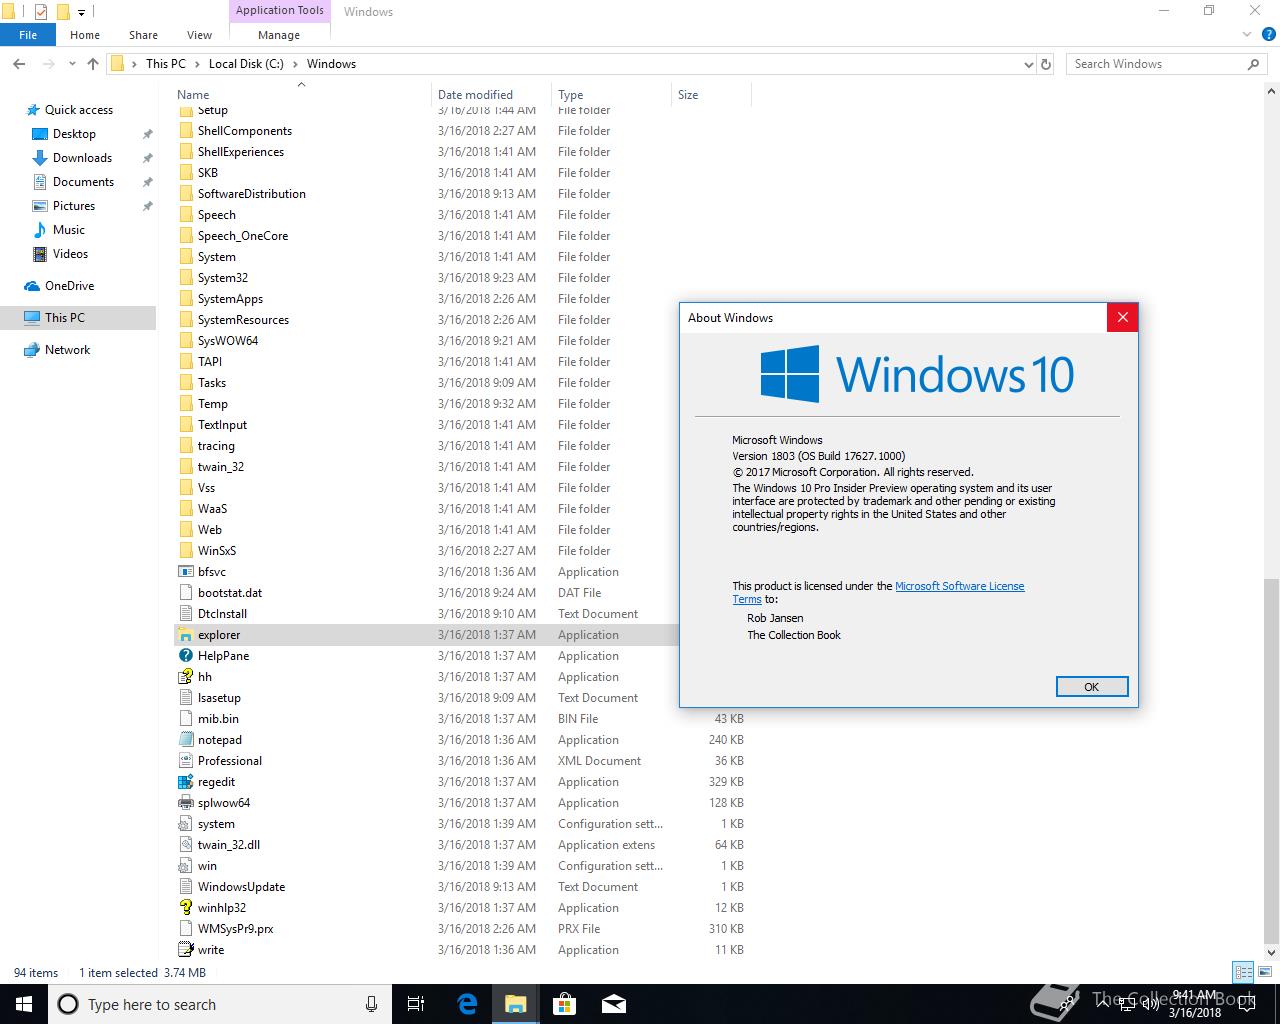The width and height of the screenshot is (1280, 1024).
Task: Select Documents in Quick access
Action: point(78,182)
